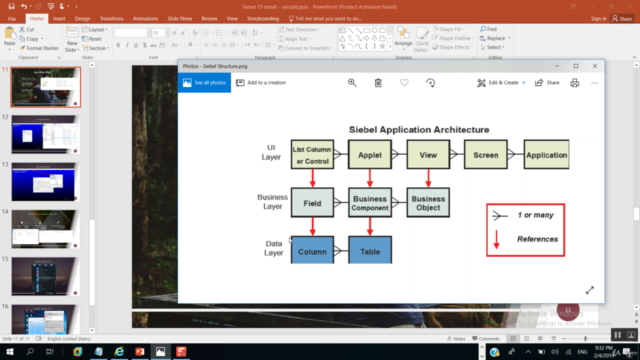Click Add to a creation
The image size is (640, 360).
click(261, 83)
